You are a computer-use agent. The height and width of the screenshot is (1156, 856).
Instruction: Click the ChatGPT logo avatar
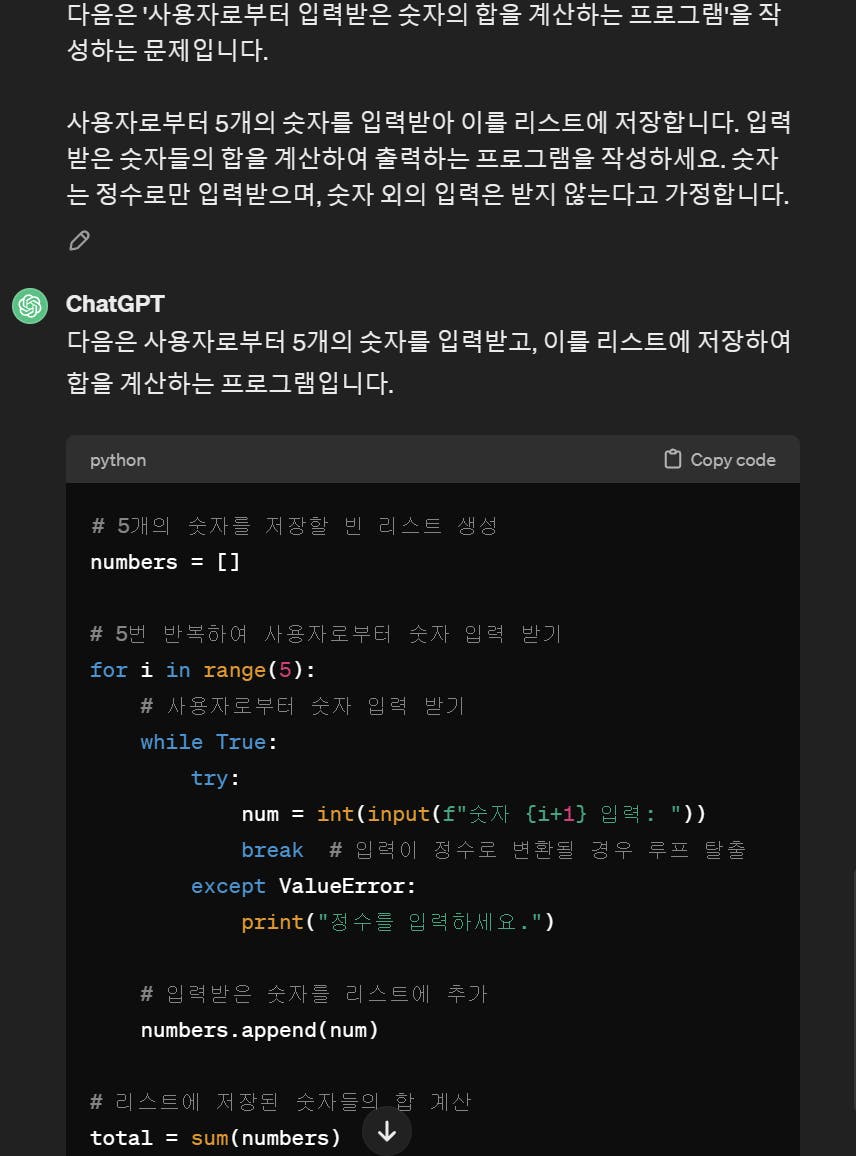tap(30, 305)
